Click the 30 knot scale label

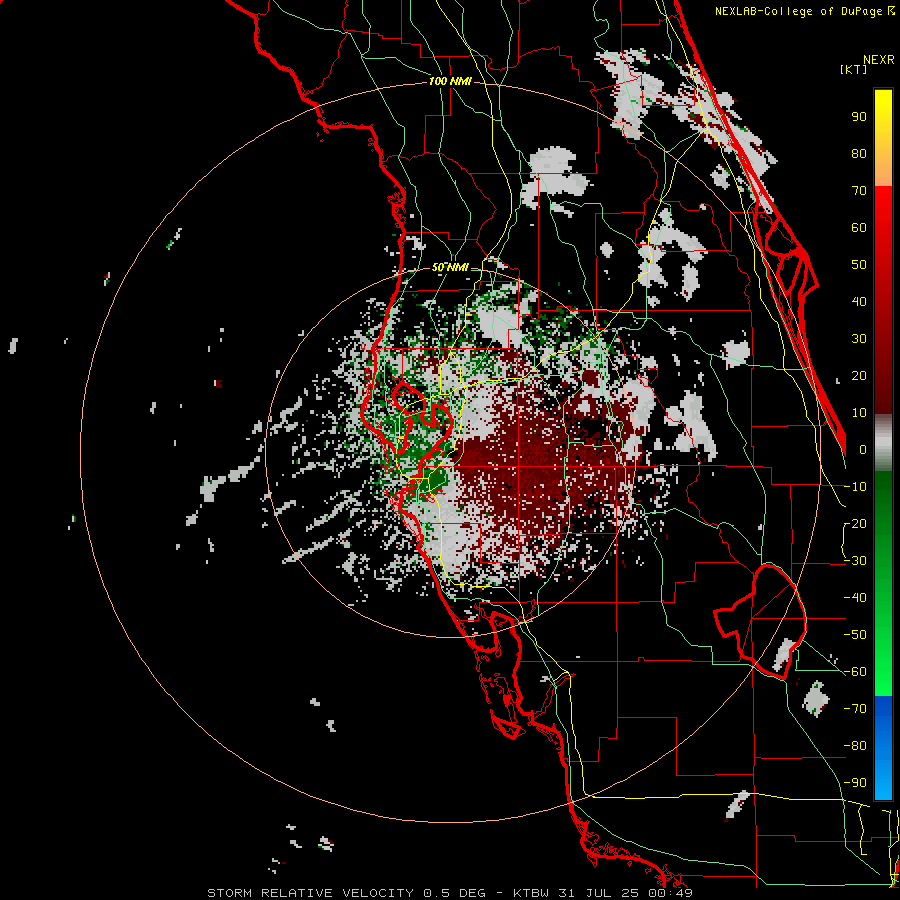point(859,339)
